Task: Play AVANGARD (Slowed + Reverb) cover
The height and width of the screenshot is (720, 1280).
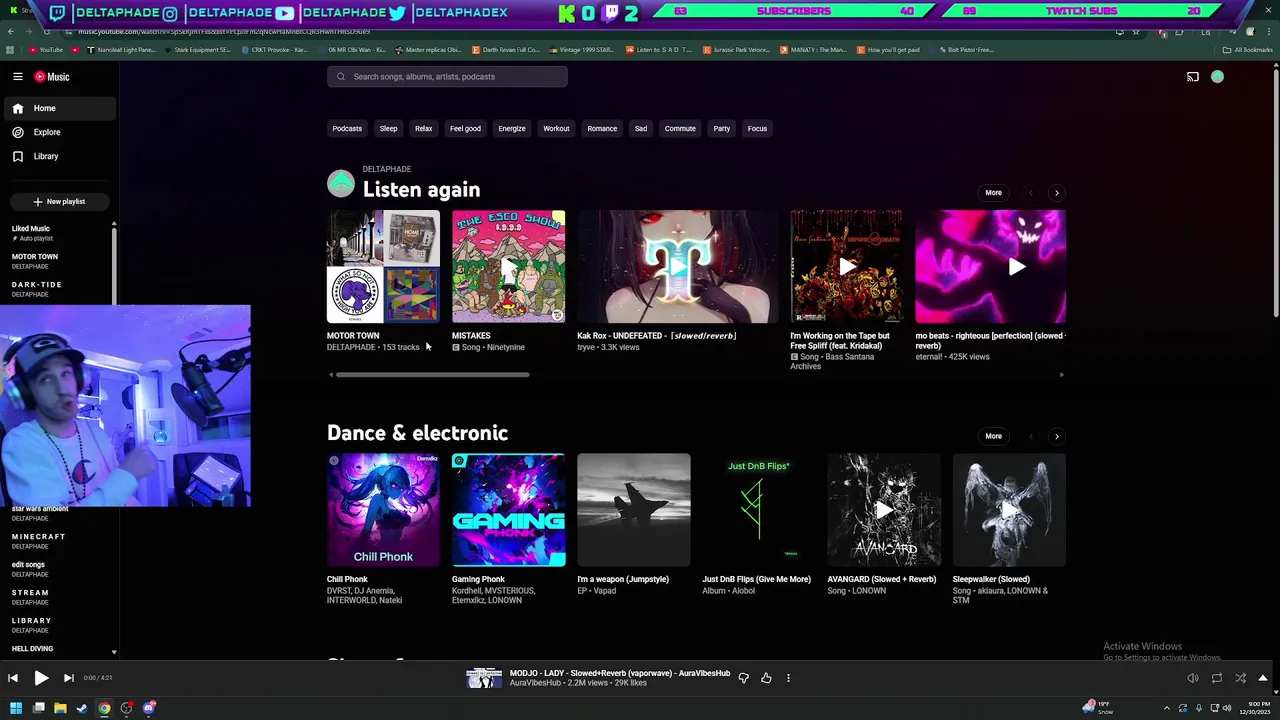Action: tap(883, 510)
